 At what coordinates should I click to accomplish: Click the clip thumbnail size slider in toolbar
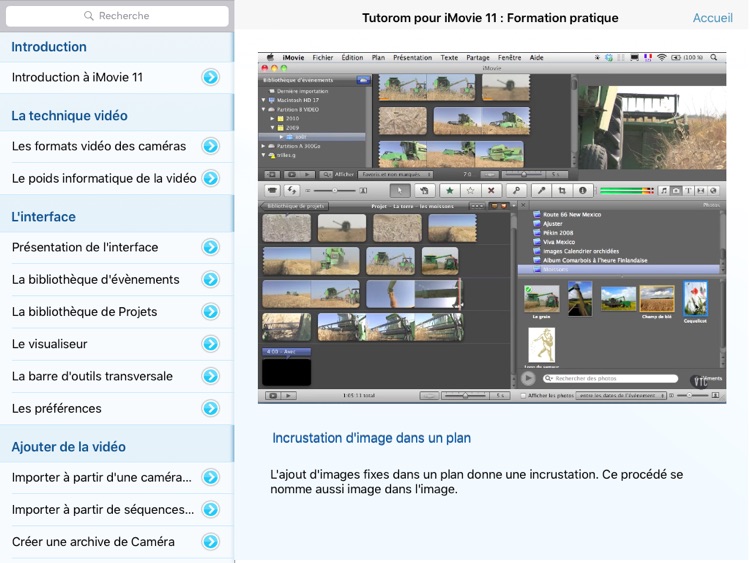point(336,191)
